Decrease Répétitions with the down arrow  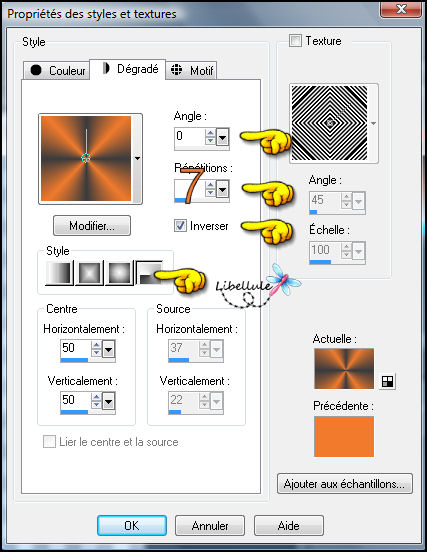210,194
